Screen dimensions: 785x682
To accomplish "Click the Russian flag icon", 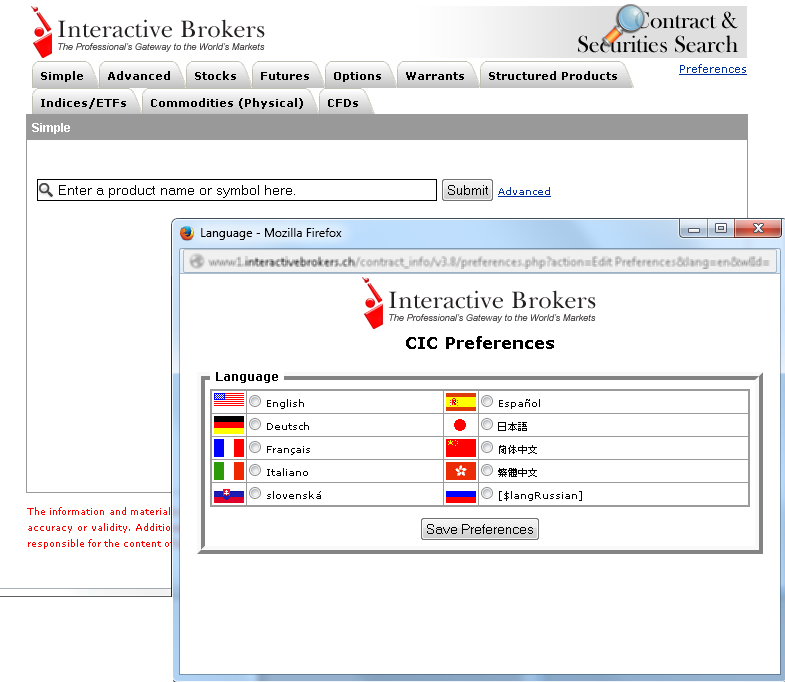I will (461, 496).
